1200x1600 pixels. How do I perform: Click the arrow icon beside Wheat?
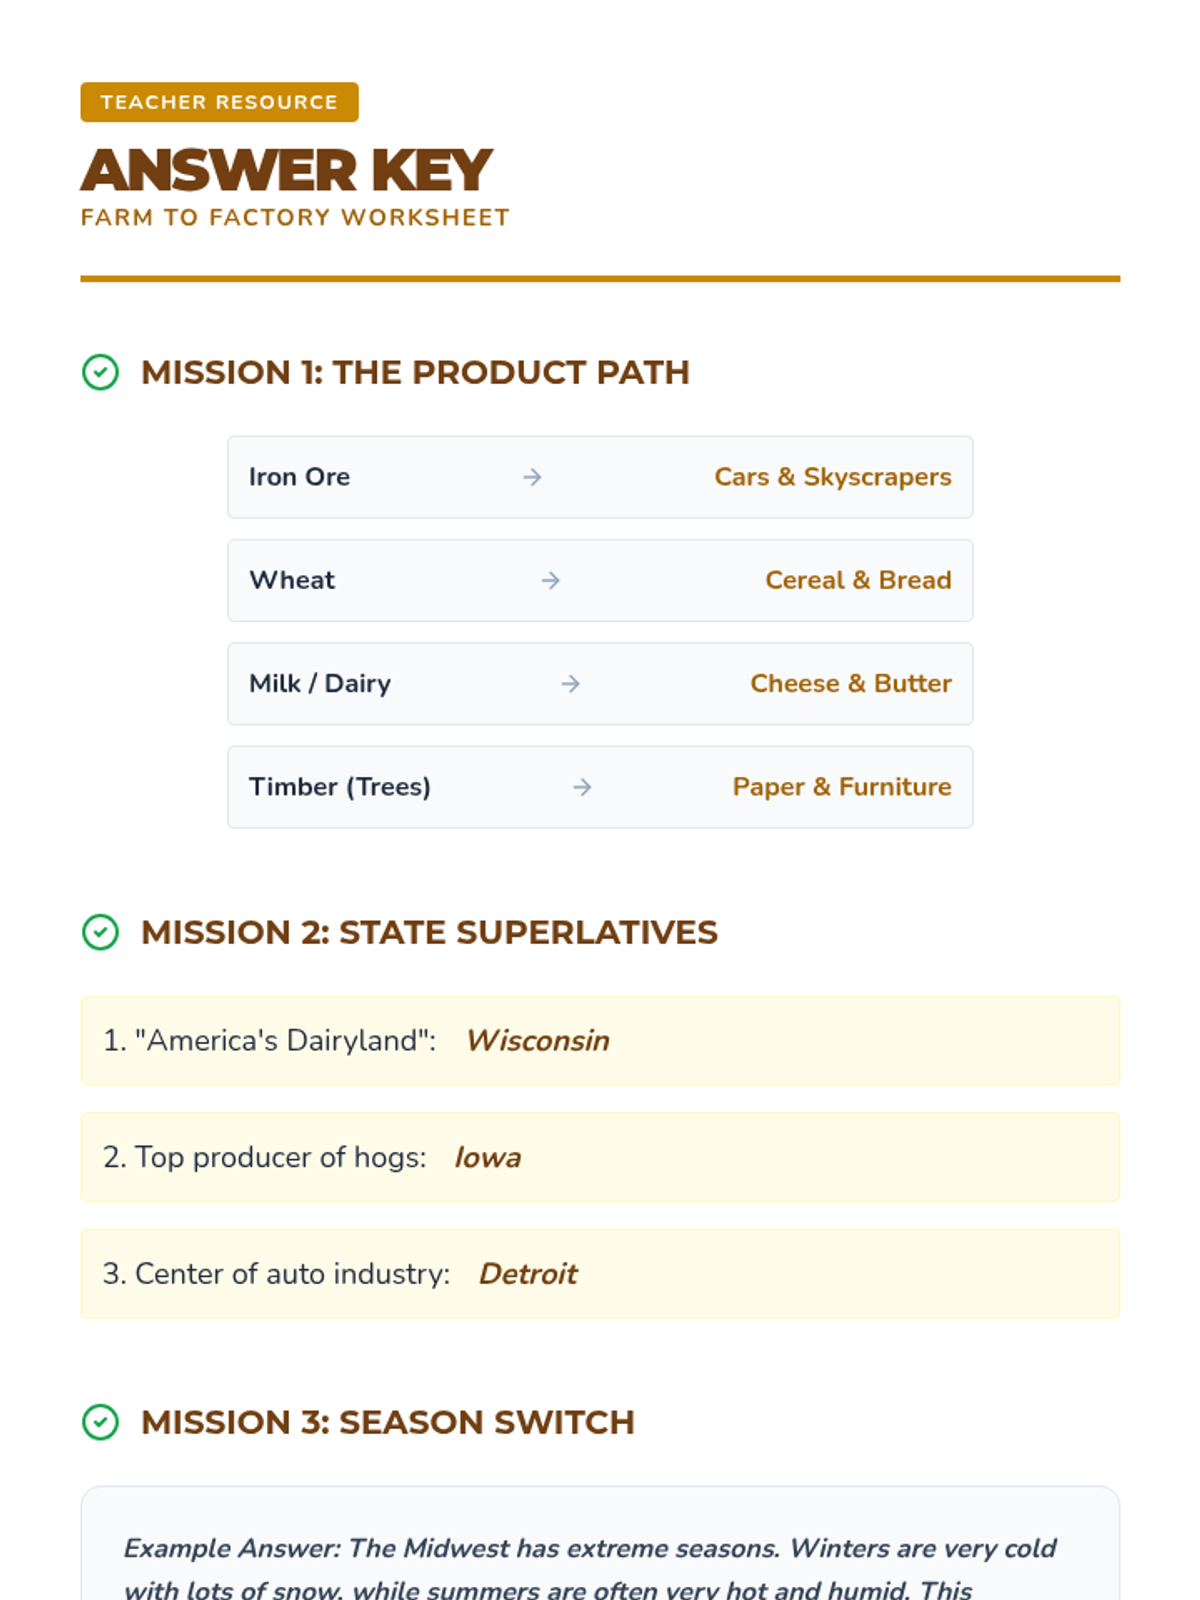coord(551,580)
